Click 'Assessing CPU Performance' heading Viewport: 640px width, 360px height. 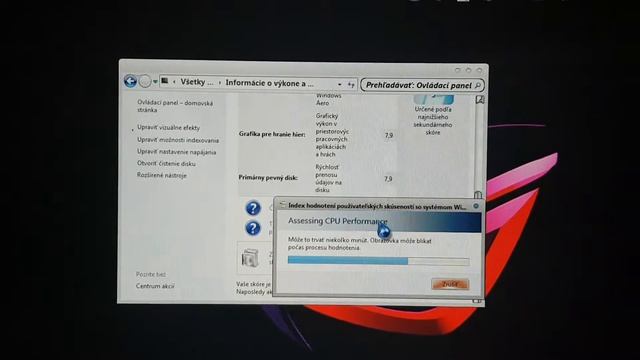pos(338,221)
